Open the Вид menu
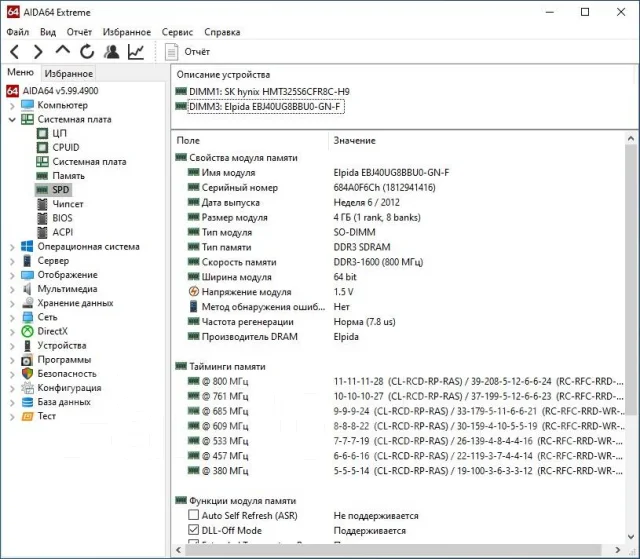The height and width of the screenshot is (559, 640). click(48, 32)
